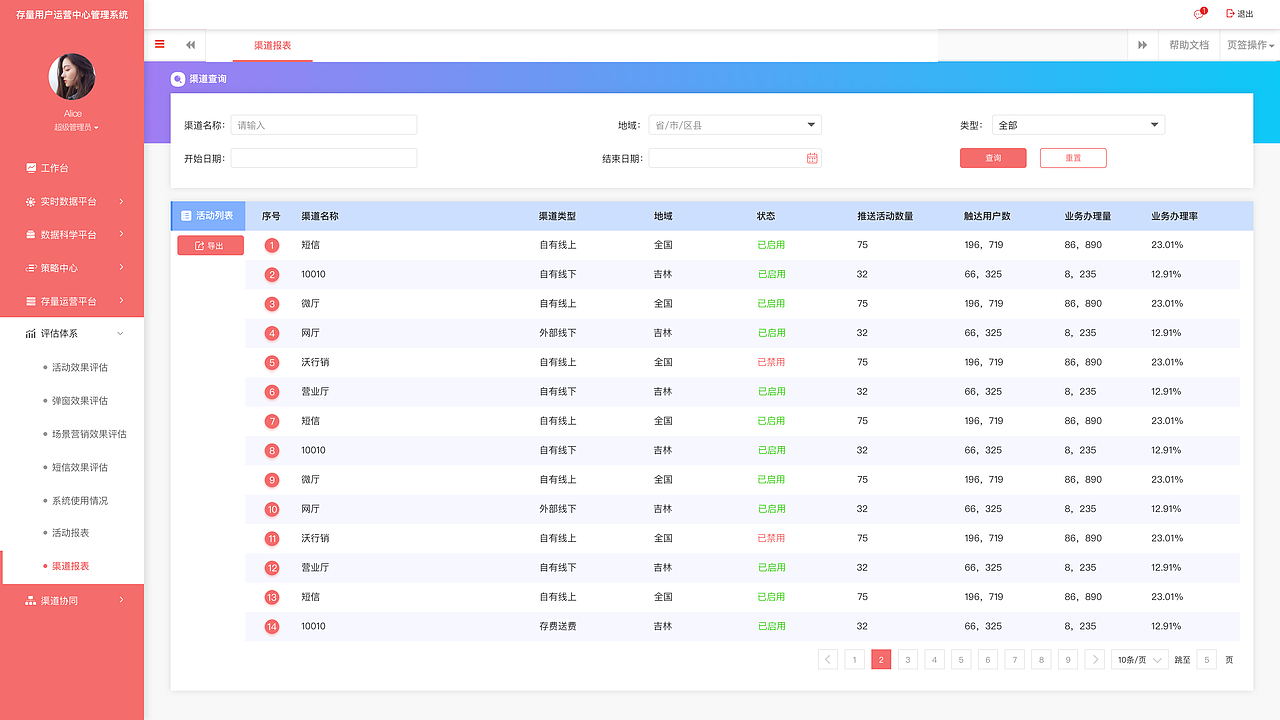Expand the 数据科学平台 menu
This screenshot has height=720, width=1280.
(72, 234)
